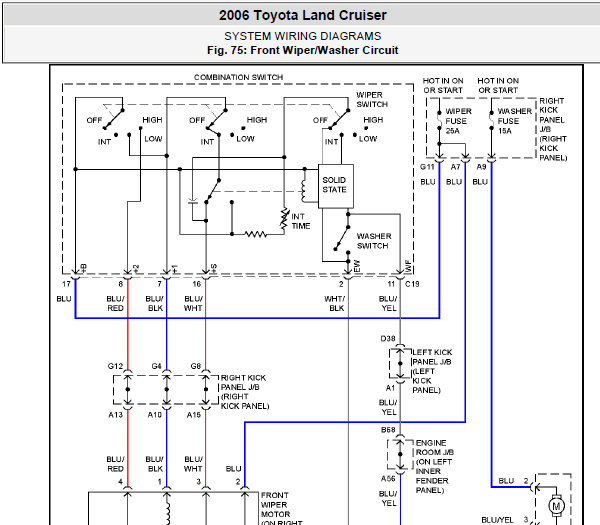600x525 pixels.
Task: Click the SOLID STATE module box
Action: [x=336, y=186]
